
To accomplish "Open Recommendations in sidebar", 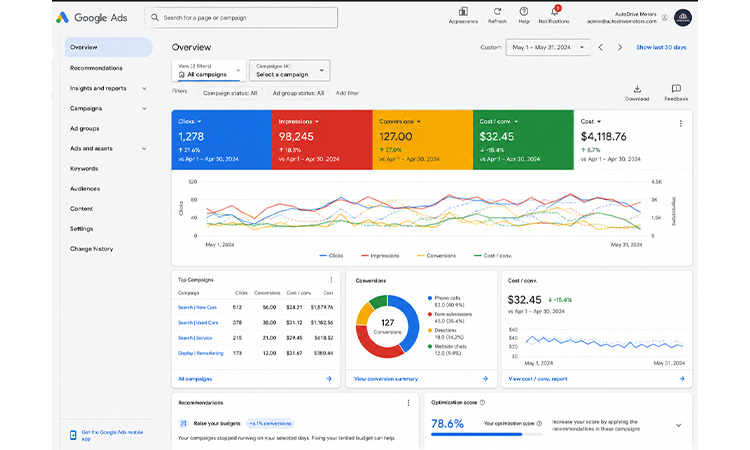I will [x=96, y=68].
